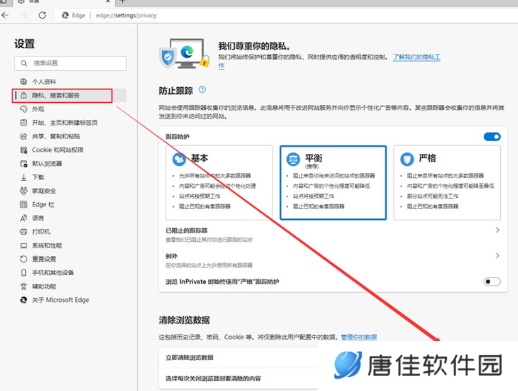Click the 设置 sidebar heading
The height and width of the screenshot is (391, 518).
tap(24, 44)
